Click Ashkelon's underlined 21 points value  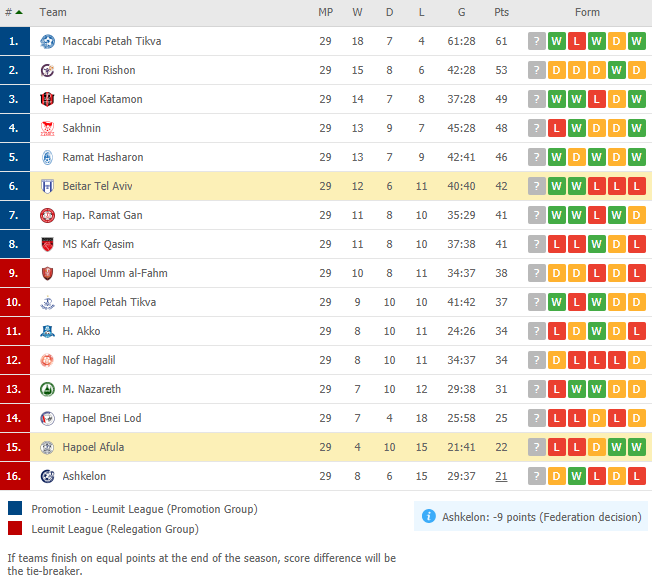(x=501, y=476)
